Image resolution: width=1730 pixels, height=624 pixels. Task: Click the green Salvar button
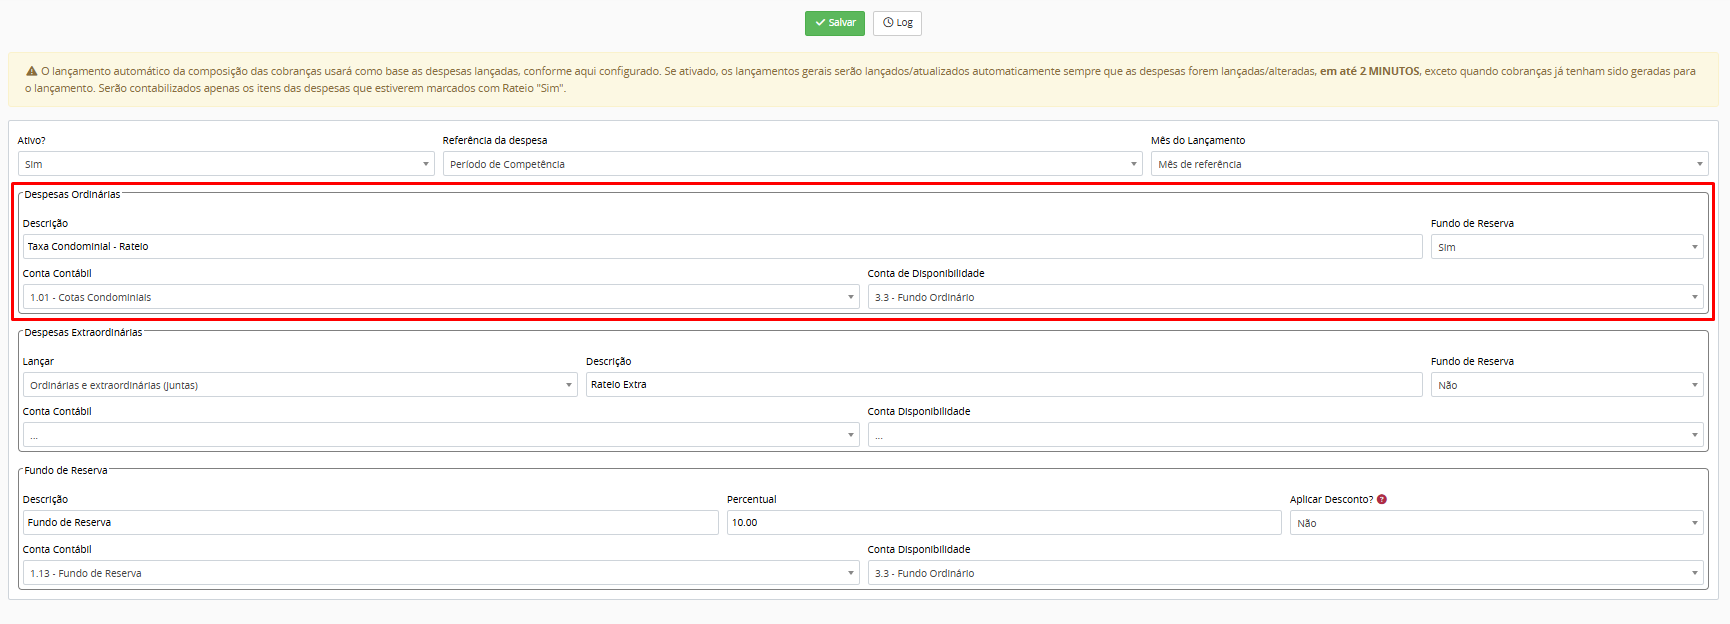pos(834,23)
